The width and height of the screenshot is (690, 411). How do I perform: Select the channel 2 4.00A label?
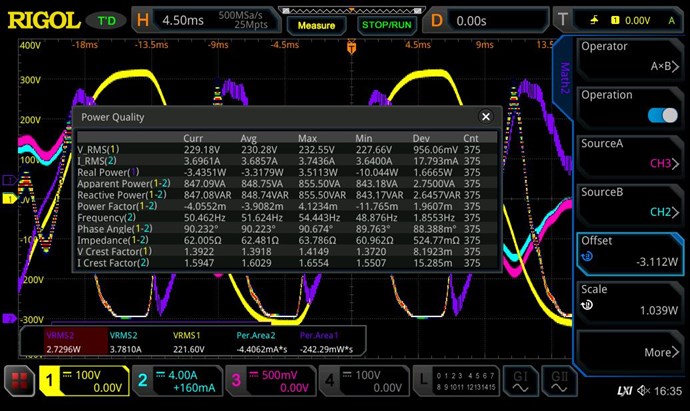[x=172, y=381]
